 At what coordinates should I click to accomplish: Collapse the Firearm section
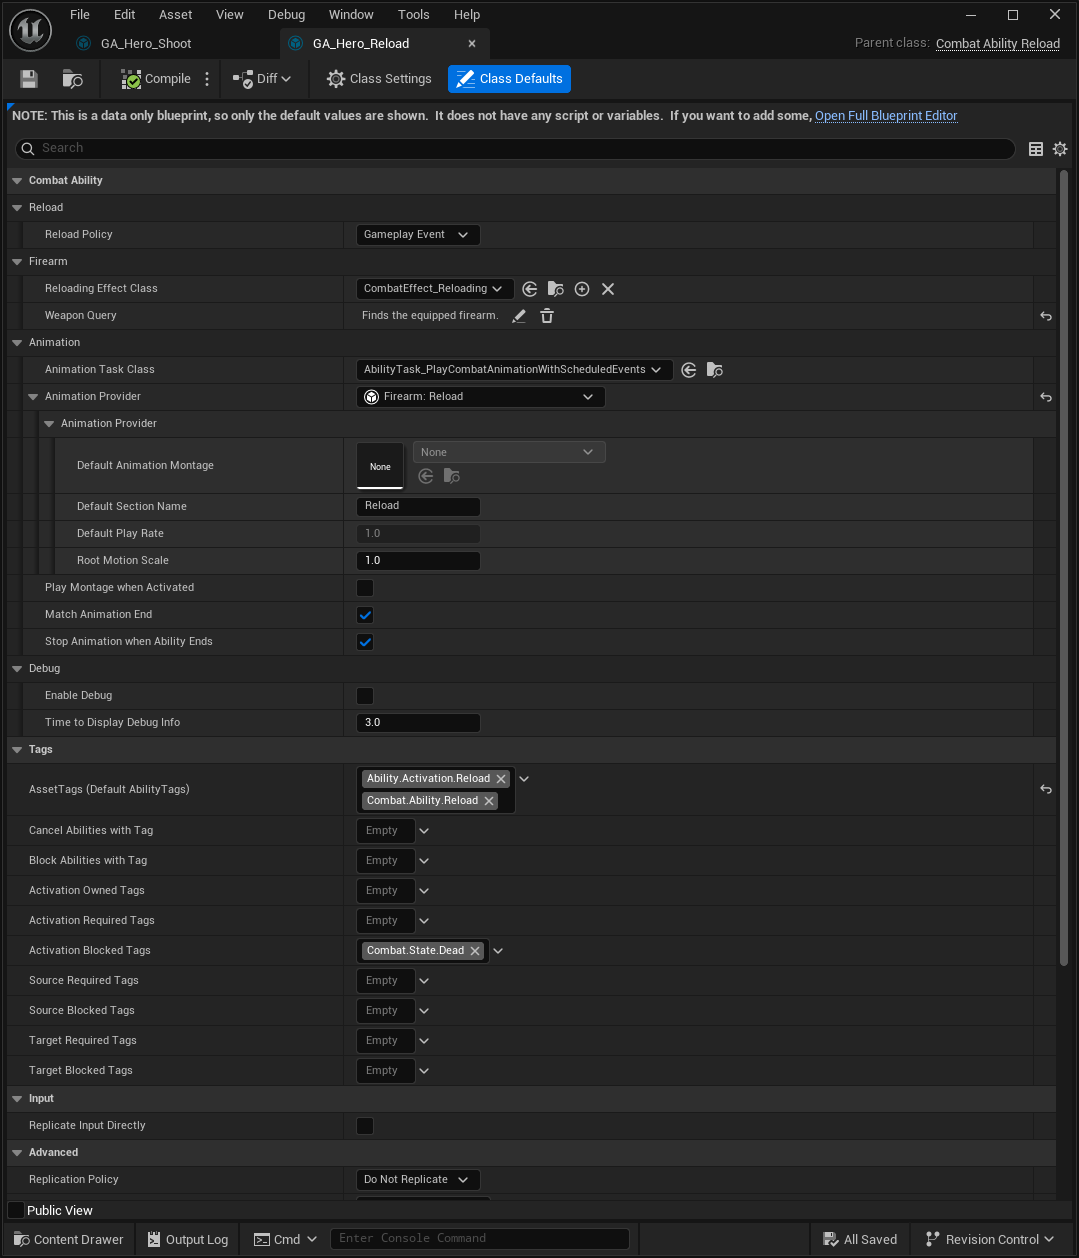(x=17, y=262)
